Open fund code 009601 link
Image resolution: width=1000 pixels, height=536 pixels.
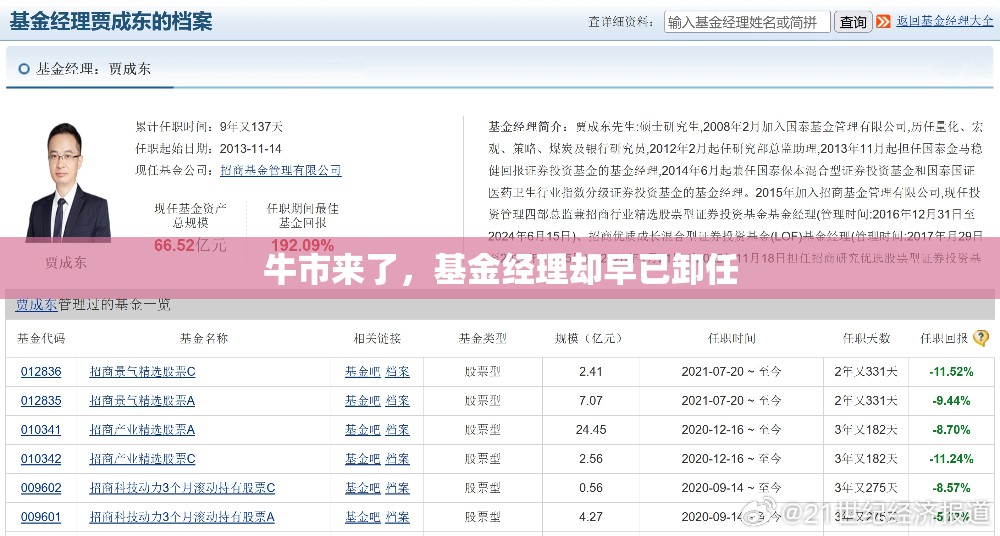(41, 517)
